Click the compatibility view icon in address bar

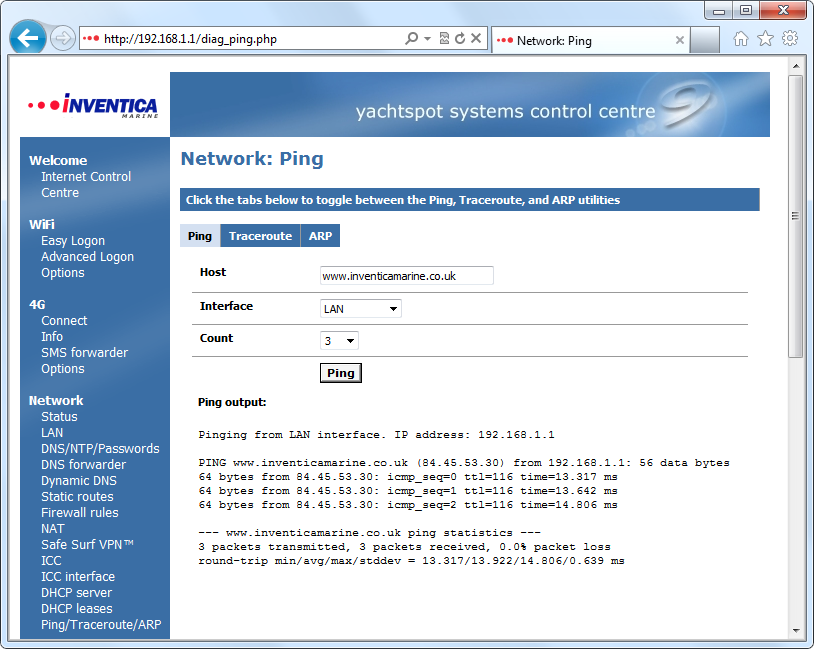point(444,38)
